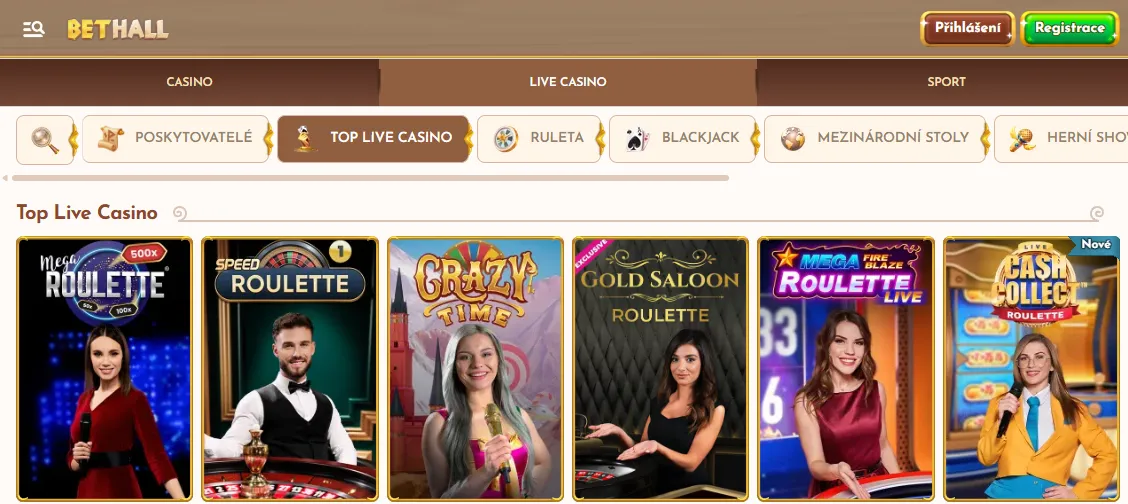Click the scrollbar's left arrow
This screenshot has height=504, width=1128.
click(x=5, y=178)
